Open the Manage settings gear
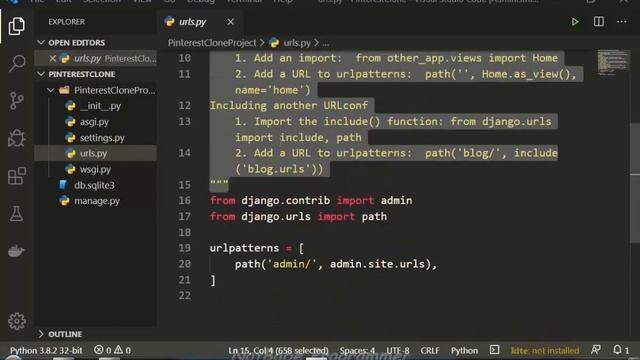Image resolution: width=640 pixels, height=360 pixels. [16, 321]
